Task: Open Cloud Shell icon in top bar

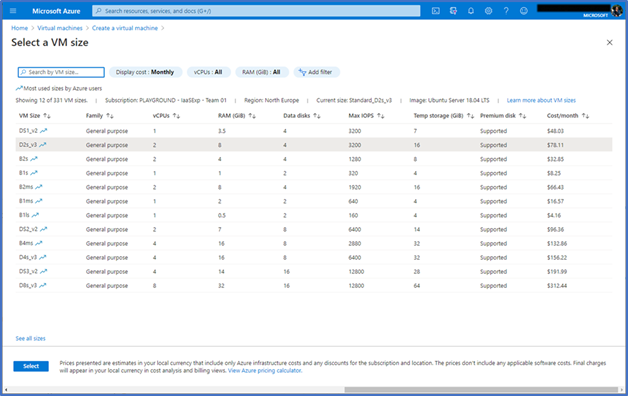Action: (436, 11)
